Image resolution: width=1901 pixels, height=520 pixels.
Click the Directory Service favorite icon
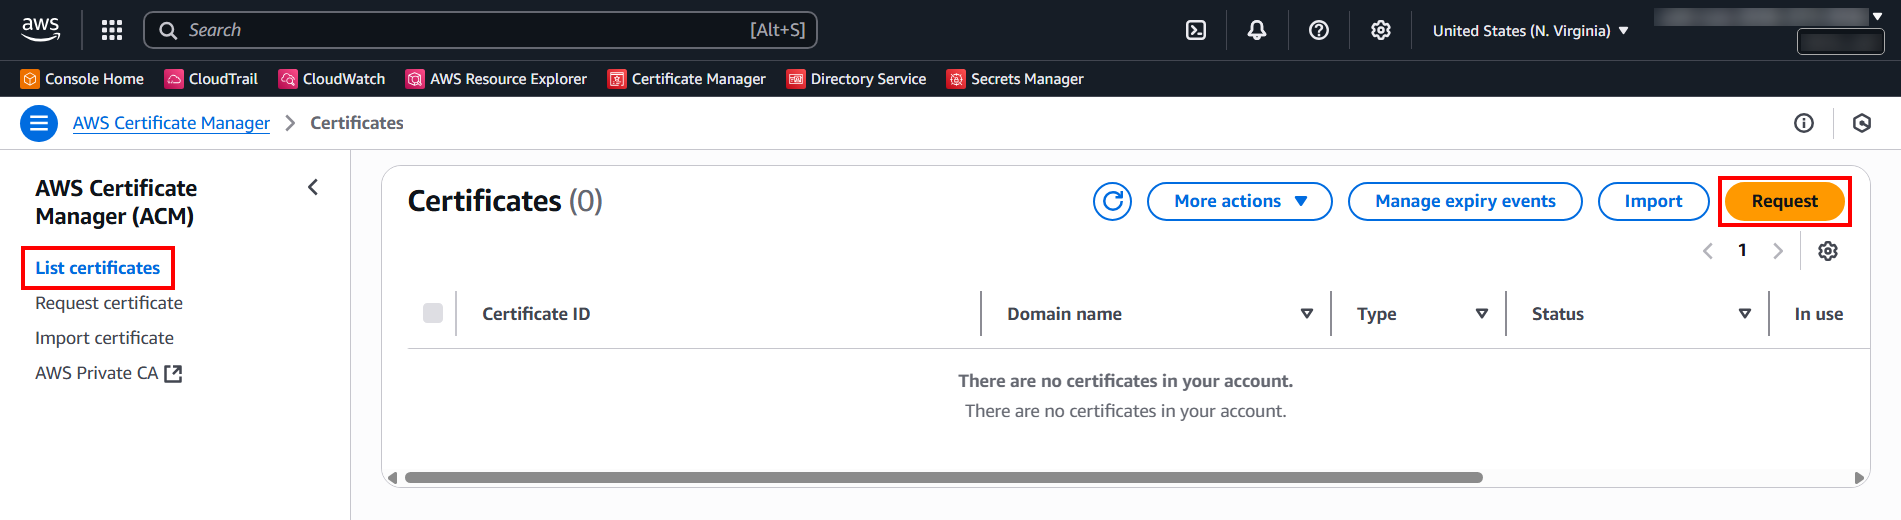796,79
